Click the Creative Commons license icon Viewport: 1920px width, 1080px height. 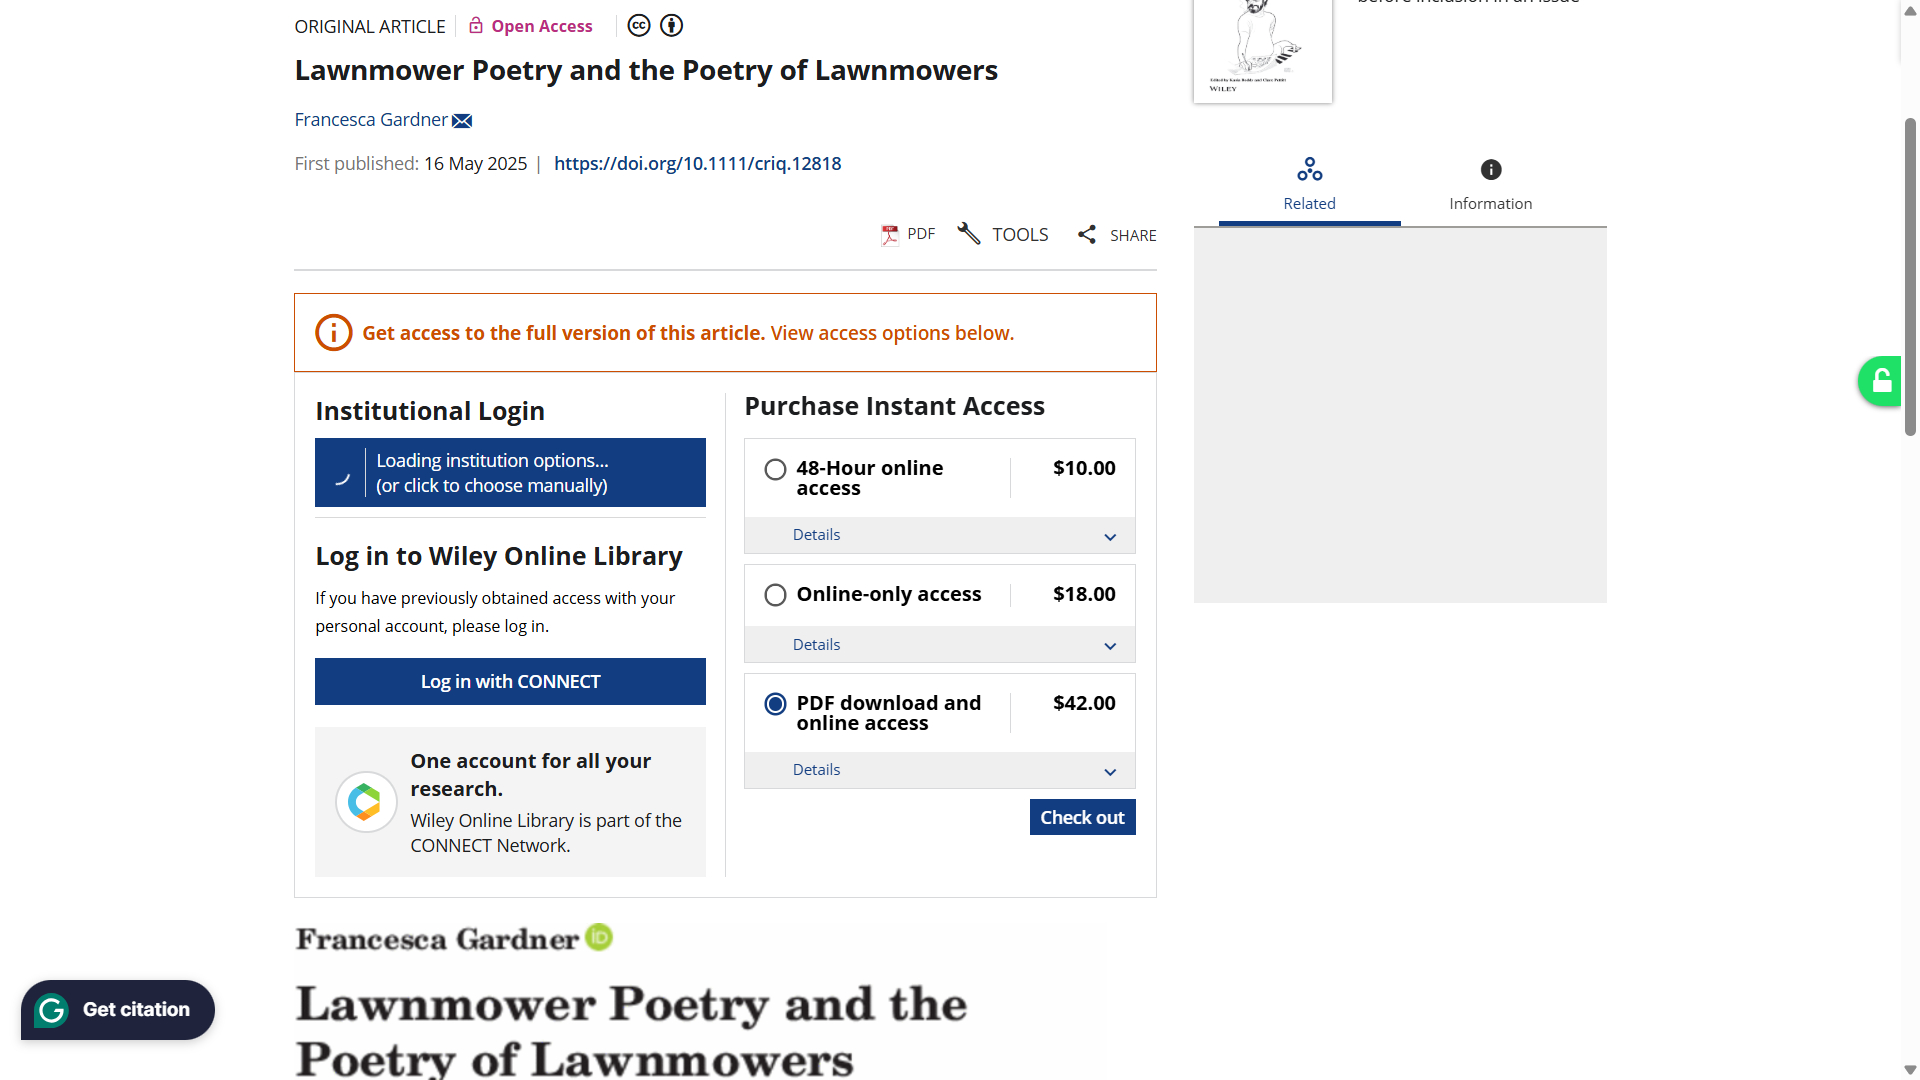coord(639,26)
